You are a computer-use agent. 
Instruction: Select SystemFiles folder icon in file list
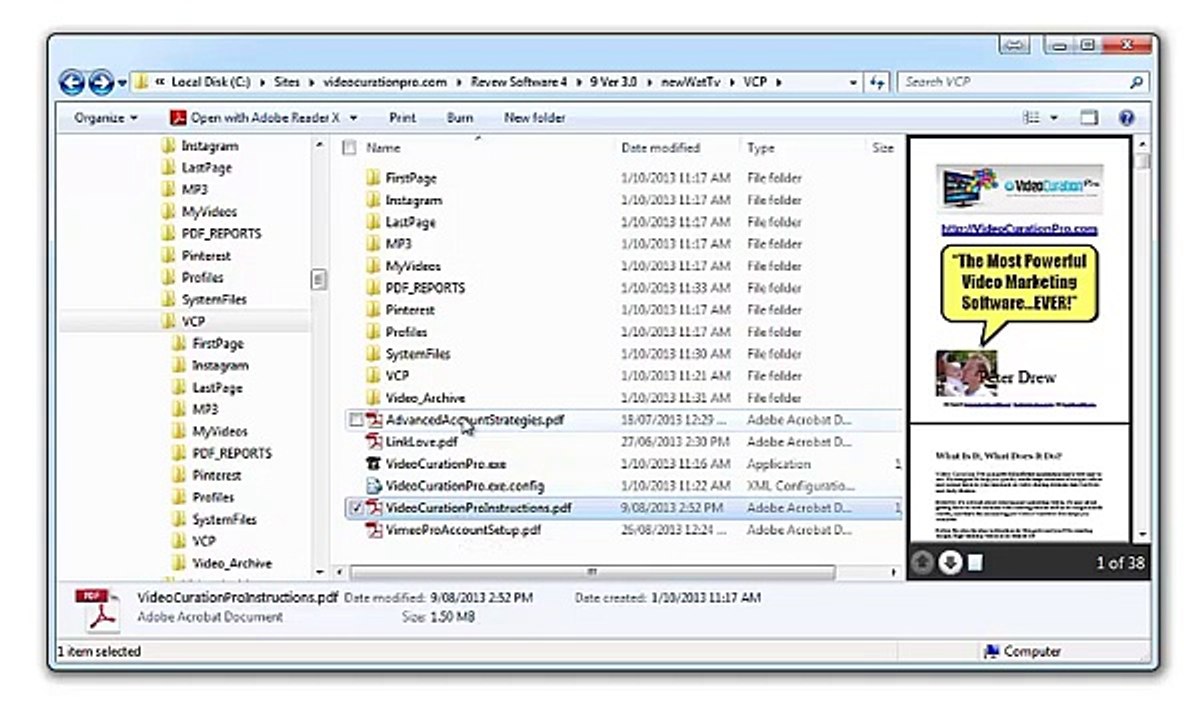pos(373,353)
